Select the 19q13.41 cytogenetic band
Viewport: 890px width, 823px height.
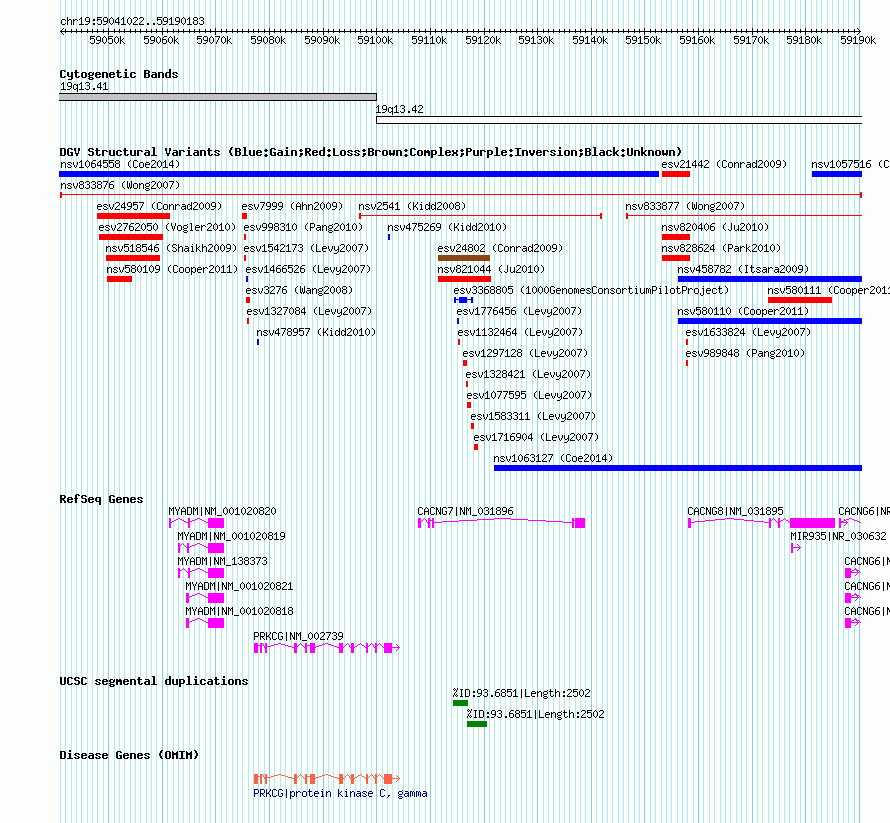pos(217,97)
